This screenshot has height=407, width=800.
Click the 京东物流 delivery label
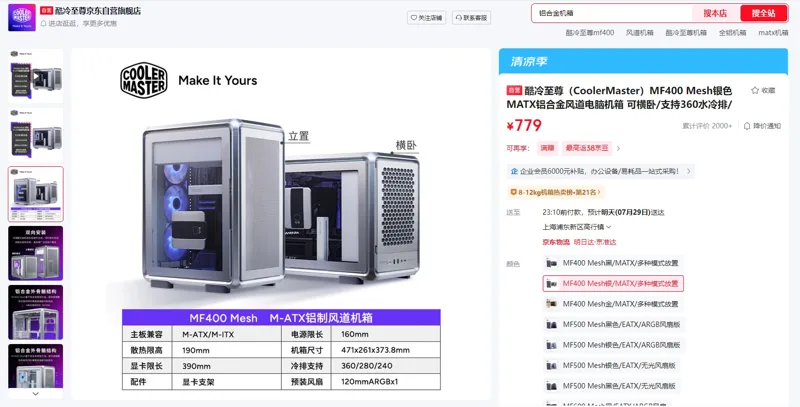[556, 242]
